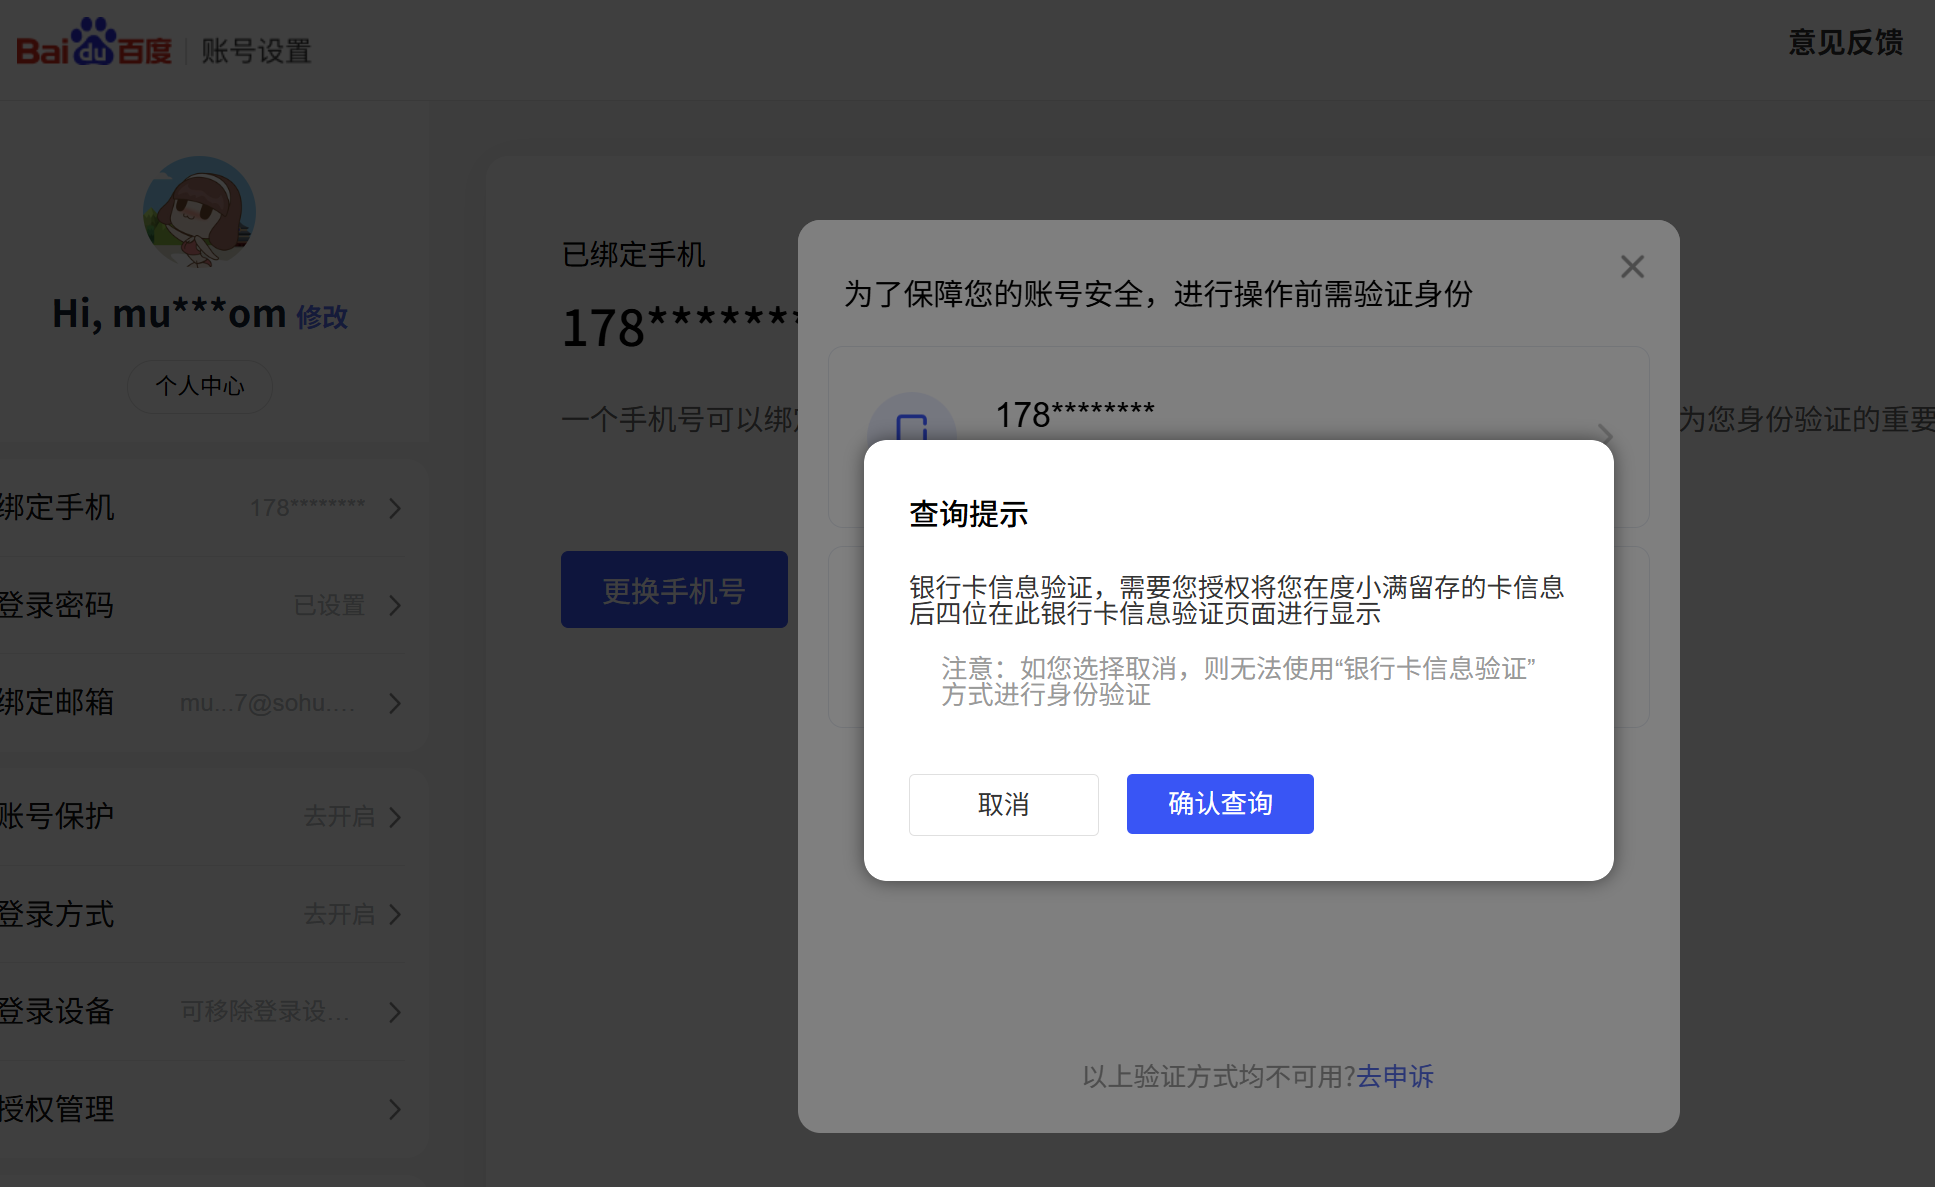Click 去开启 for 登录方式
Image resolution: width=1935 pixels, height=1187 pixels.
coord(339,914)
